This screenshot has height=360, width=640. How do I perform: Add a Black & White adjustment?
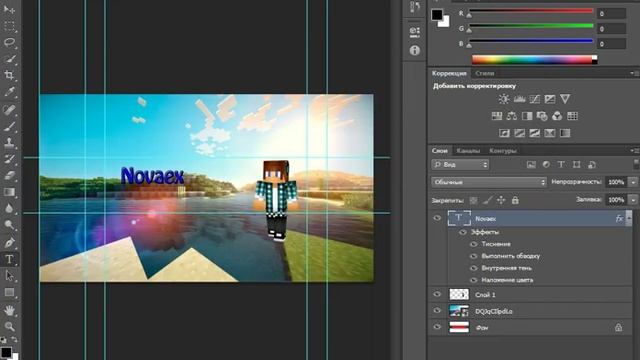click(527, 116)
